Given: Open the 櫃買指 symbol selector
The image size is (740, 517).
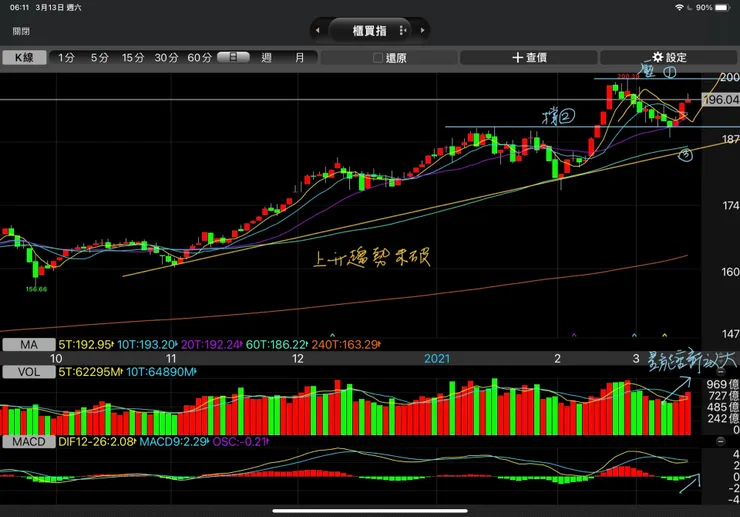Looking at the screenshot, I should tap(370, 30).
